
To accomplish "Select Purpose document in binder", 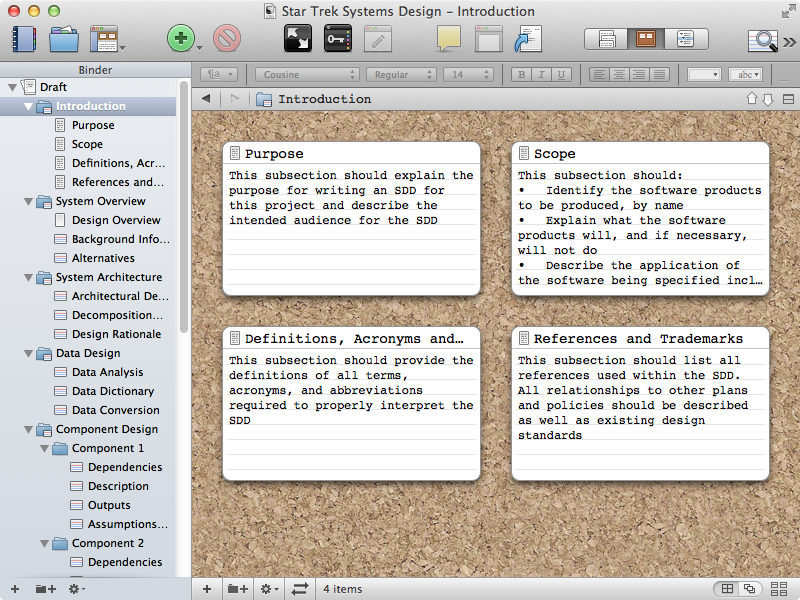I will [93, 125].
